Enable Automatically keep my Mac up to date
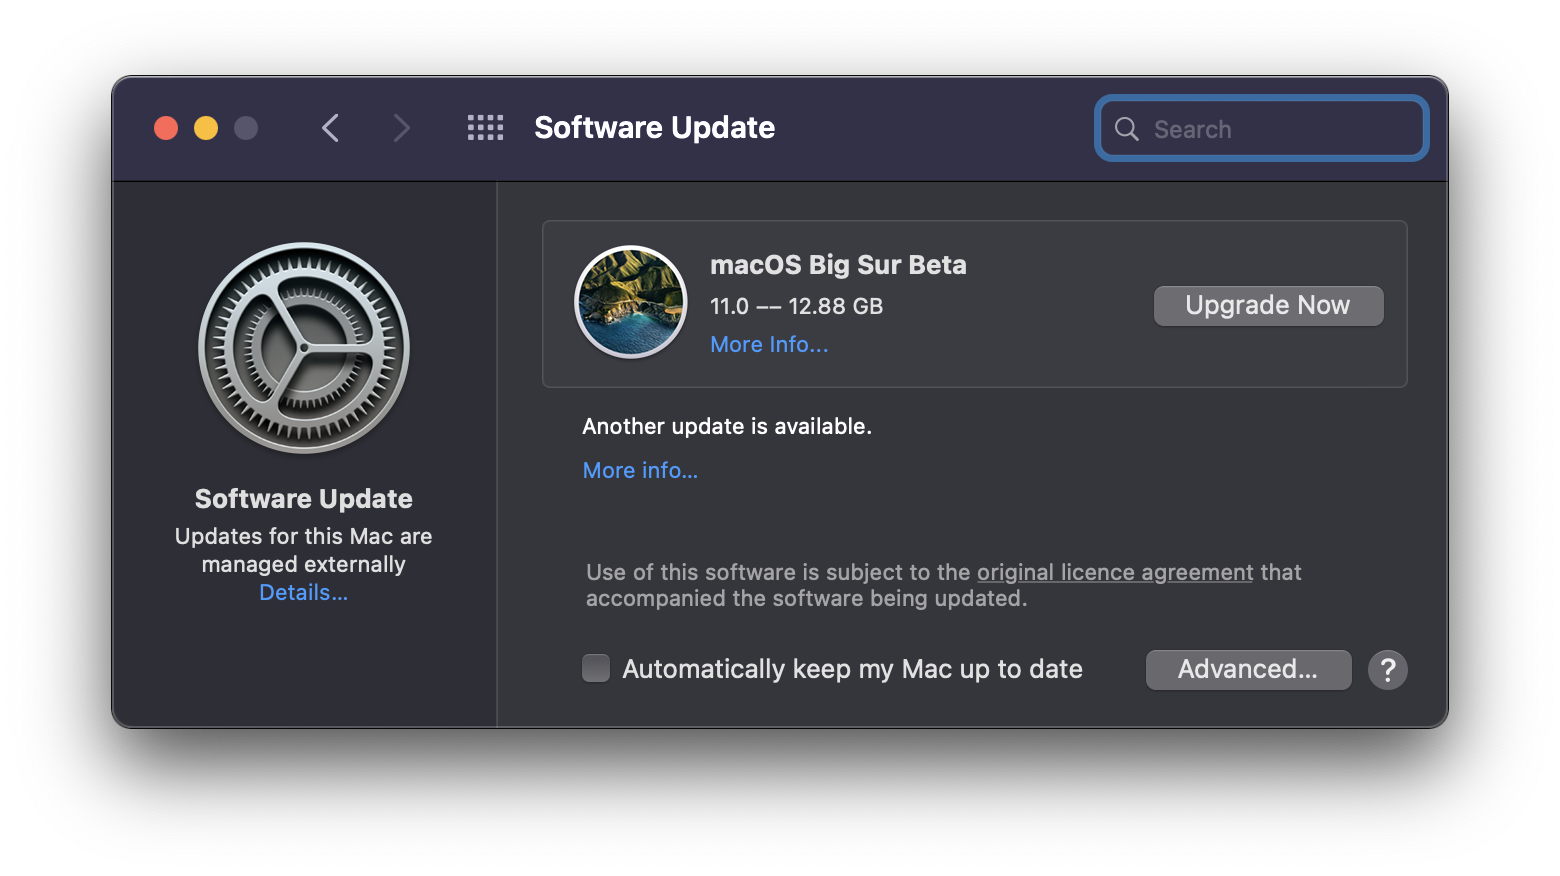Screen dimensions: 1560x876 point(596,668)
